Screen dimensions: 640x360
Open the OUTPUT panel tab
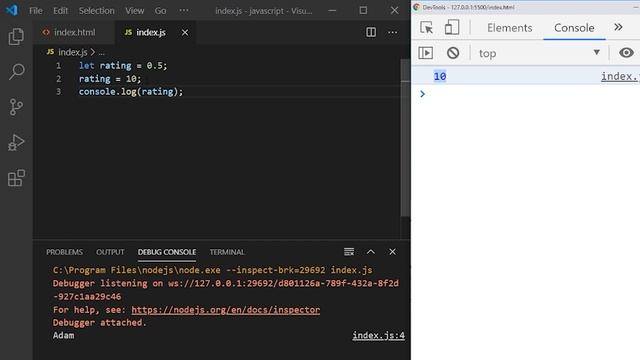pyautogui.click(x=110, y=252)
